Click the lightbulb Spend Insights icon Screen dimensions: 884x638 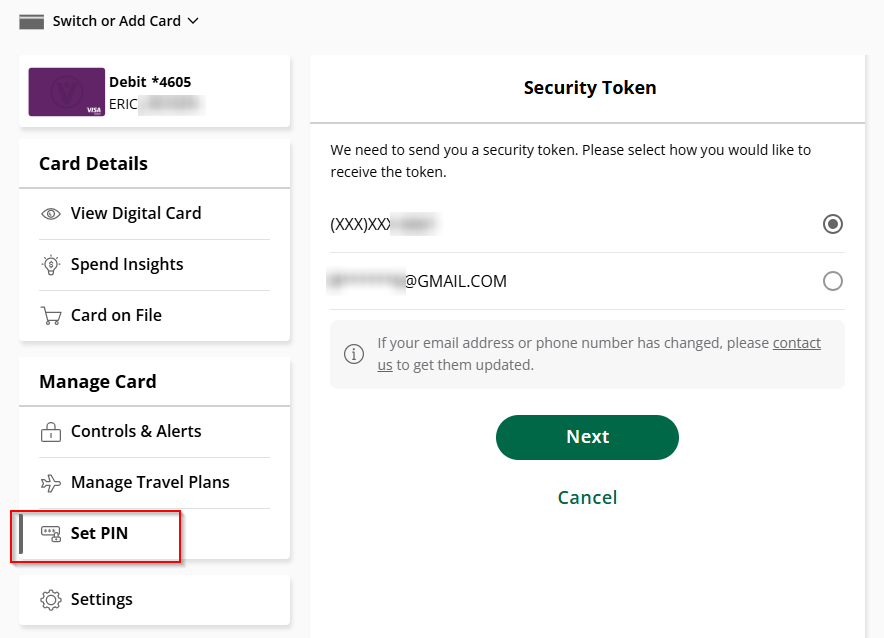click(50, 265)
